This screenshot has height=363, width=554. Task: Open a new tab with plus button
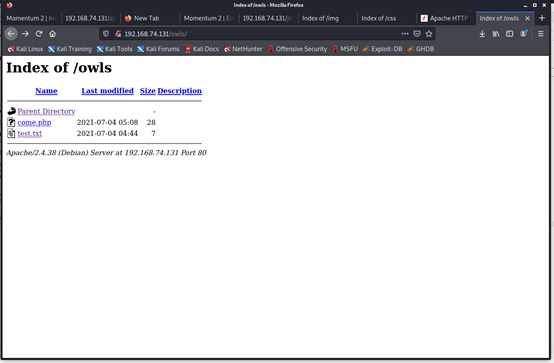click(x=542, y=18)
